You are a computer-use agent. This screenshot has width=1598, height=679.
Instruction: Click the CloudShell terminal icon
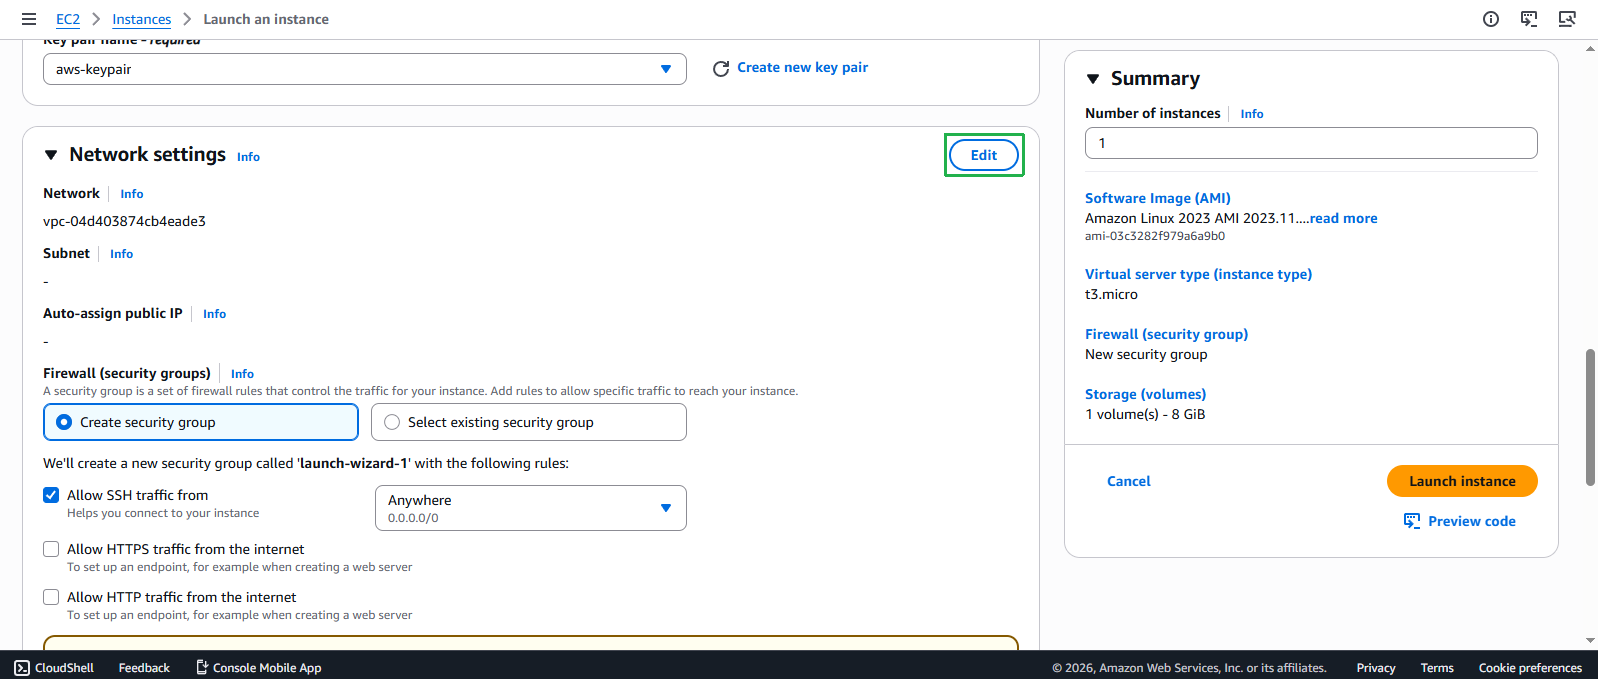pyautogui.click(x=22, y=667)
